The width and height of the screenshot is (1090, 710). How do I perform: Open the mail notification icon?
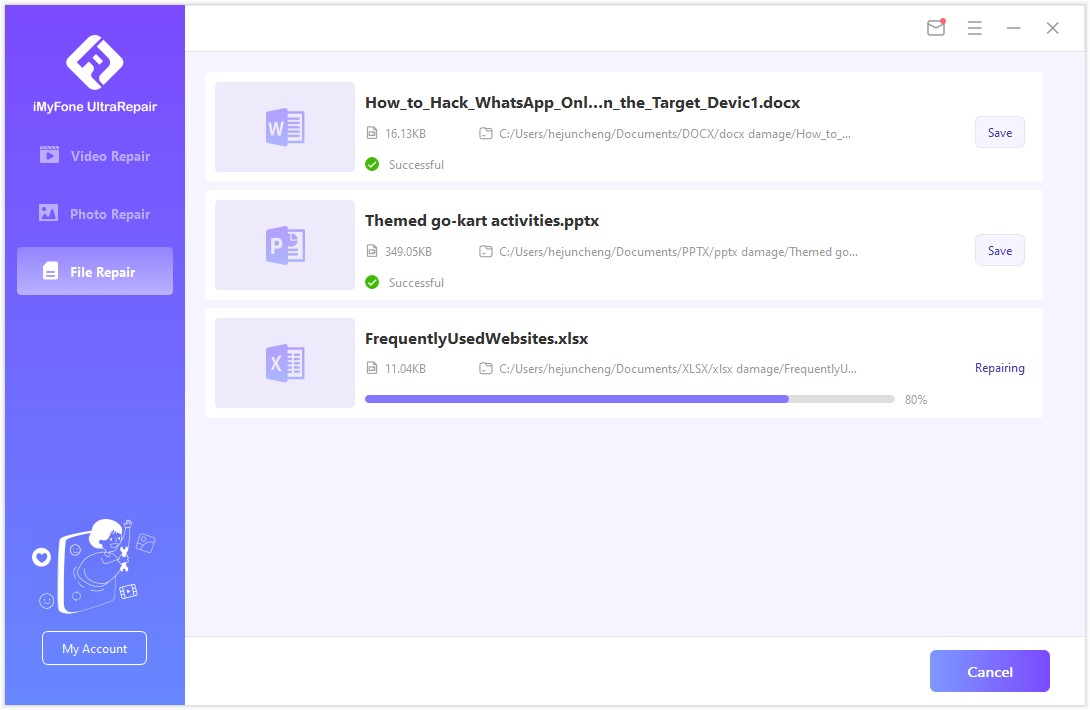tap(936, 28)
